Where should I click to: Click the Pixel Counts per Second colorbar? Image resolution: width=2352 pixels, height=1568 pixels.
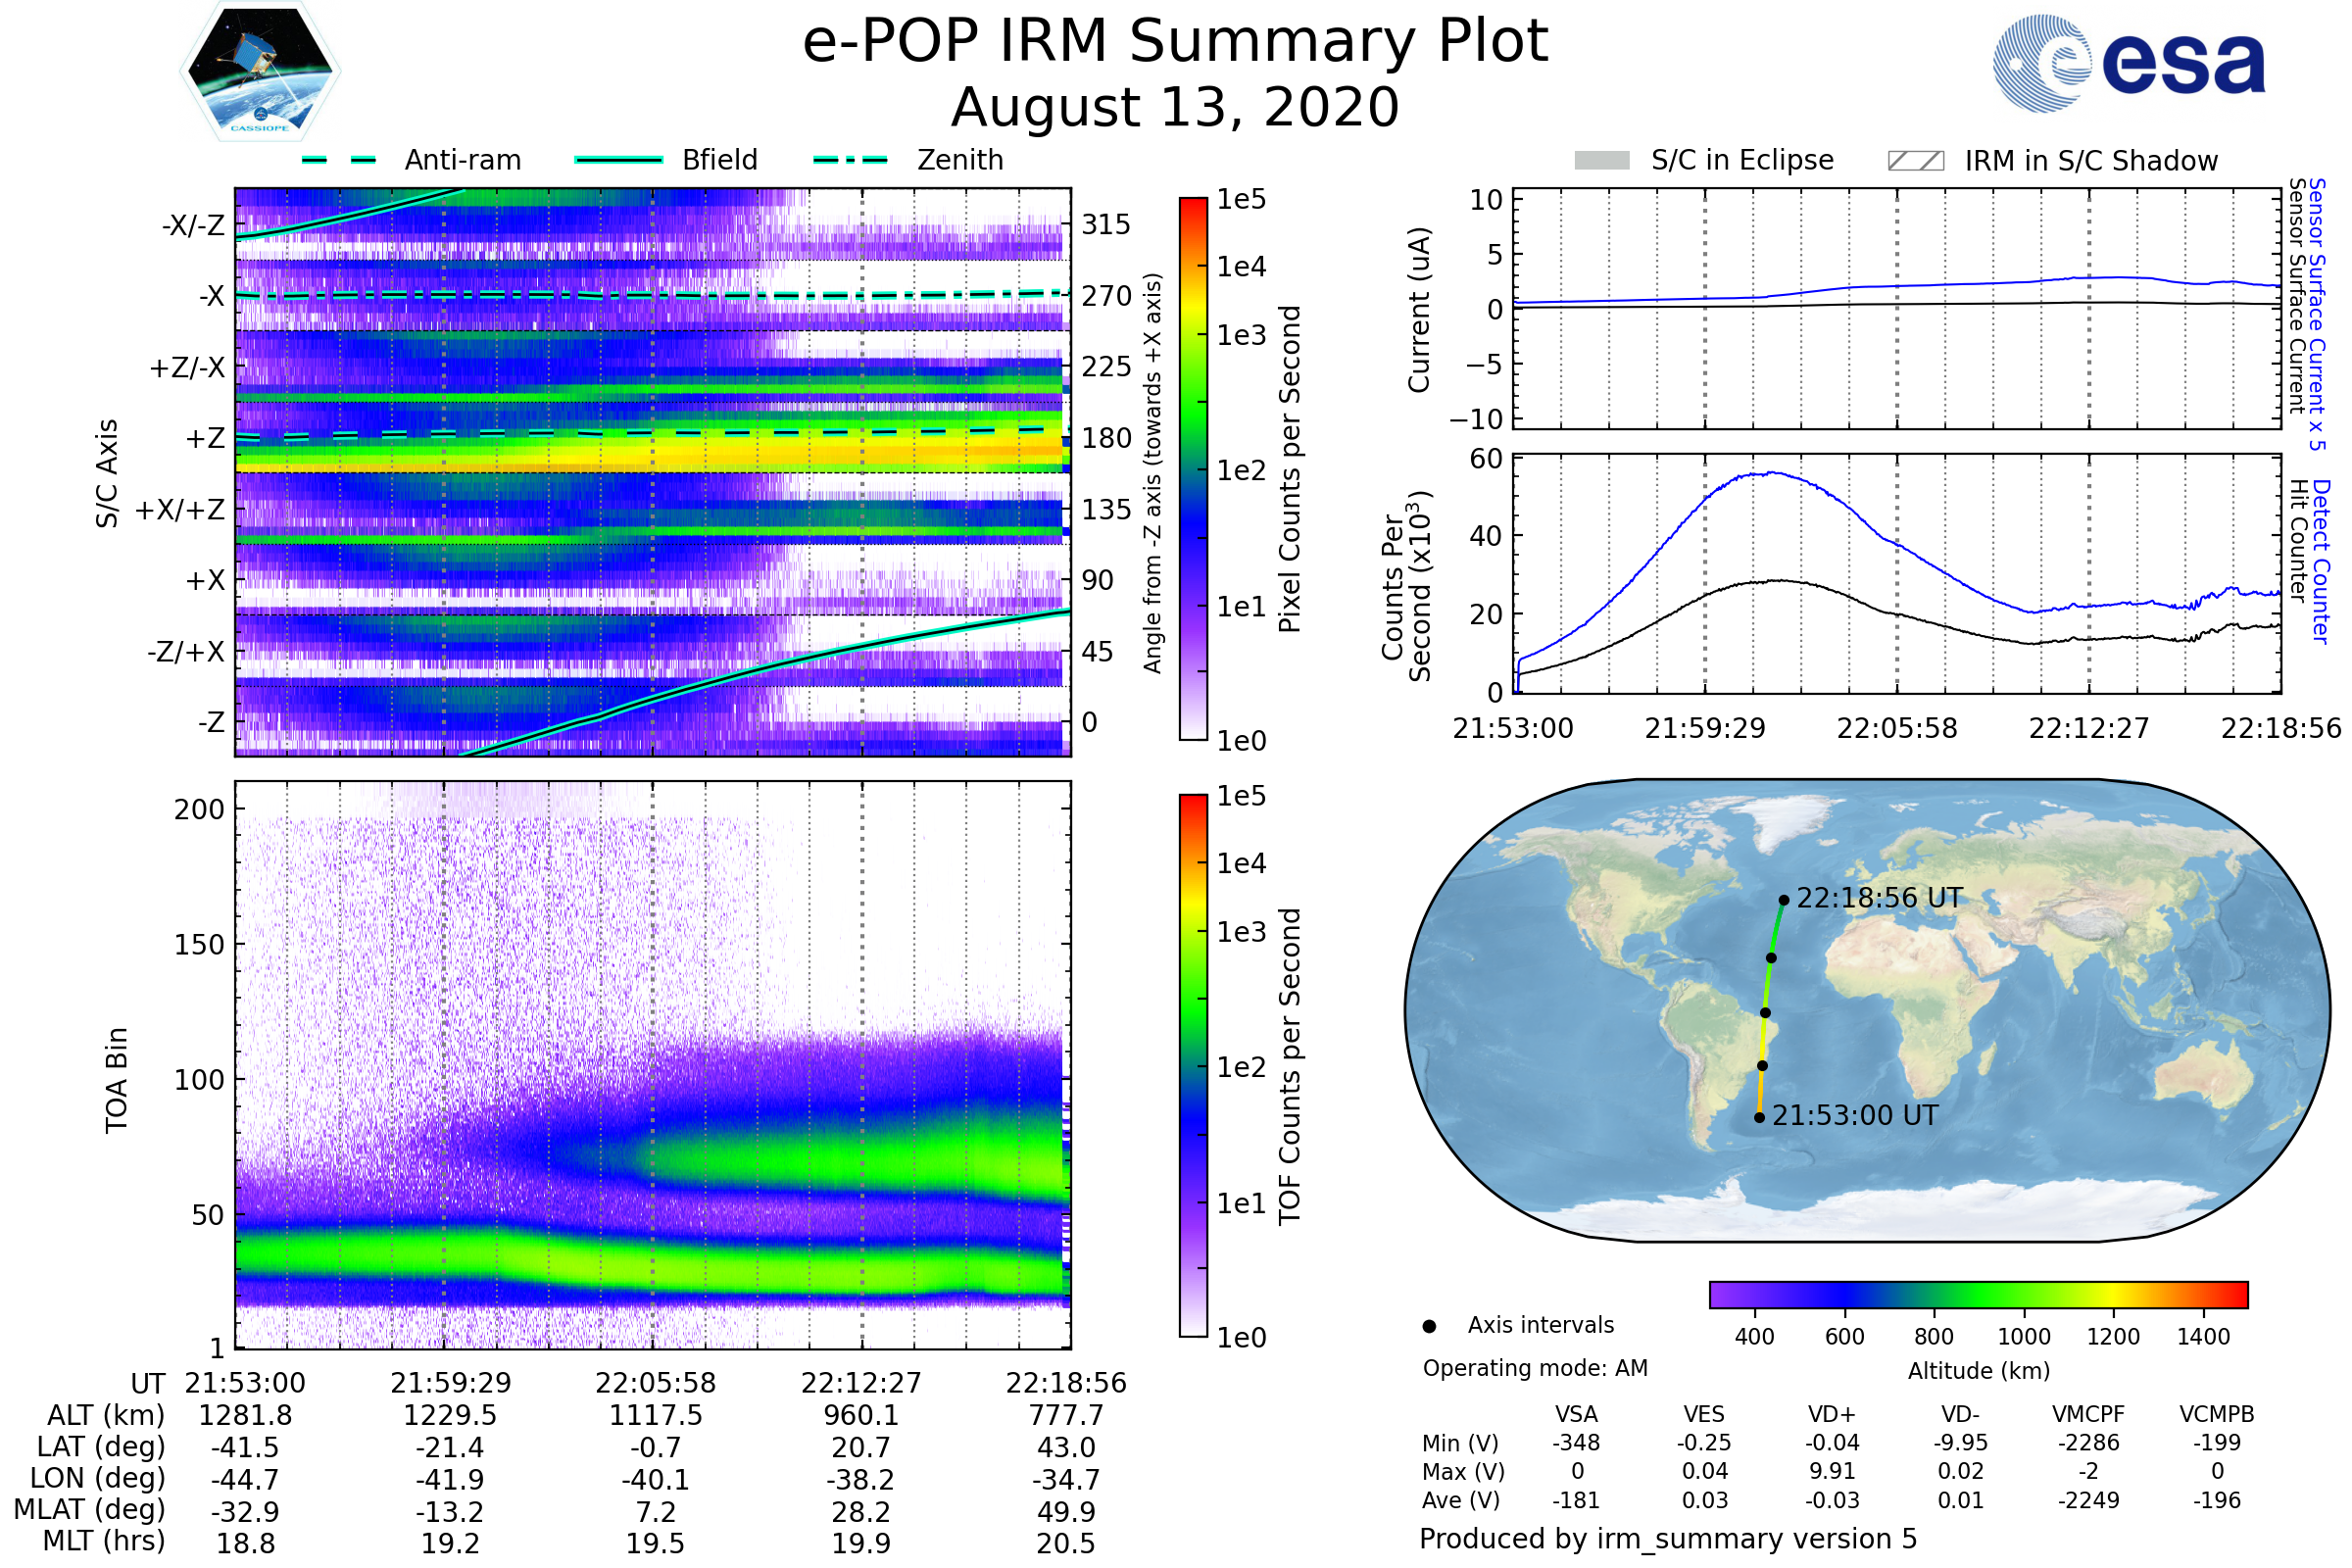[1193, 468]
